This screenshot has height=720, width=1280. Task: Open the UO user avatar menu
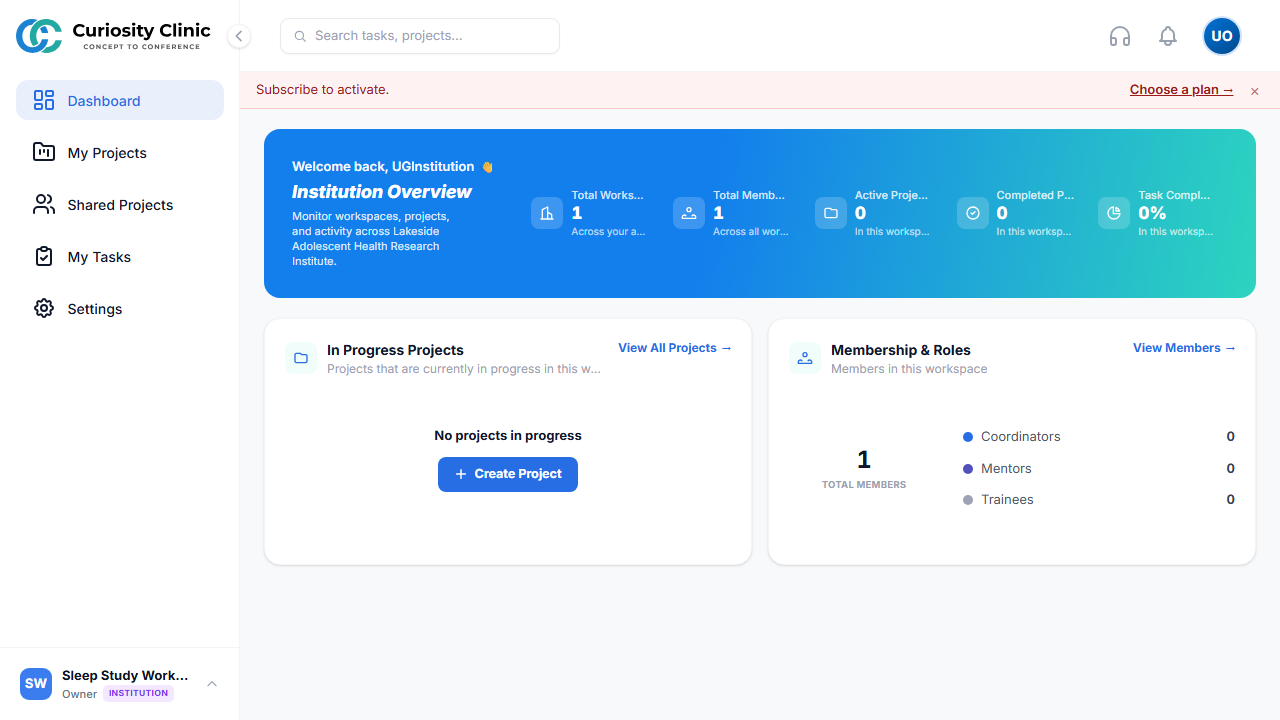tap(1222, 36)
